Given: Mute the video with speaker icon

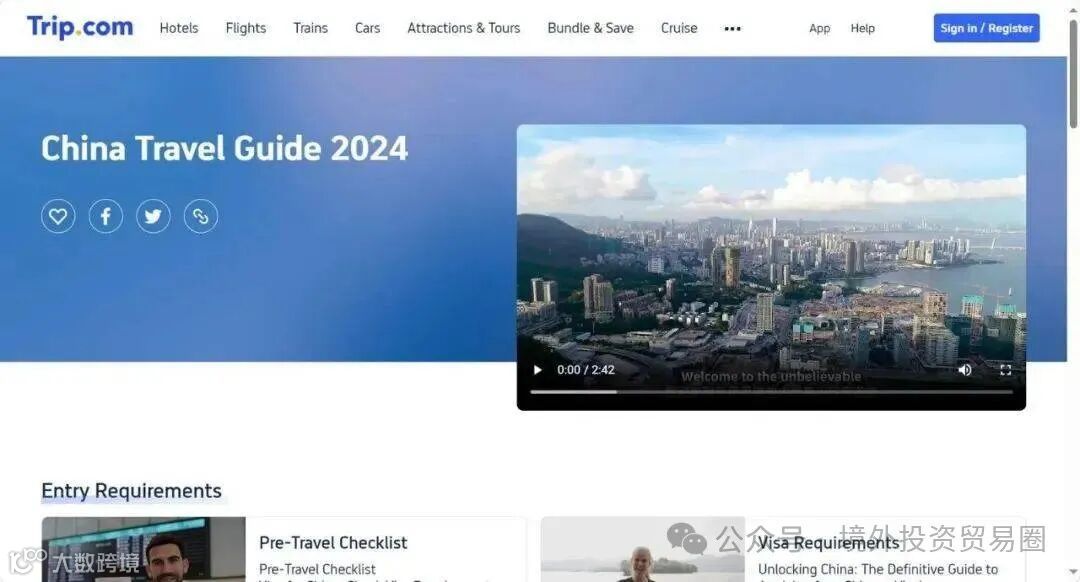Looking at the screenshot, I should [965, 370].
